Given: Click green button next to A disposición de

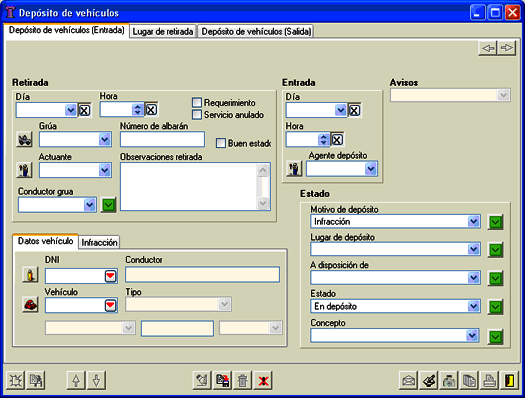Looking at the screenshot, I should pyautogui.click(x=496, y=278).
